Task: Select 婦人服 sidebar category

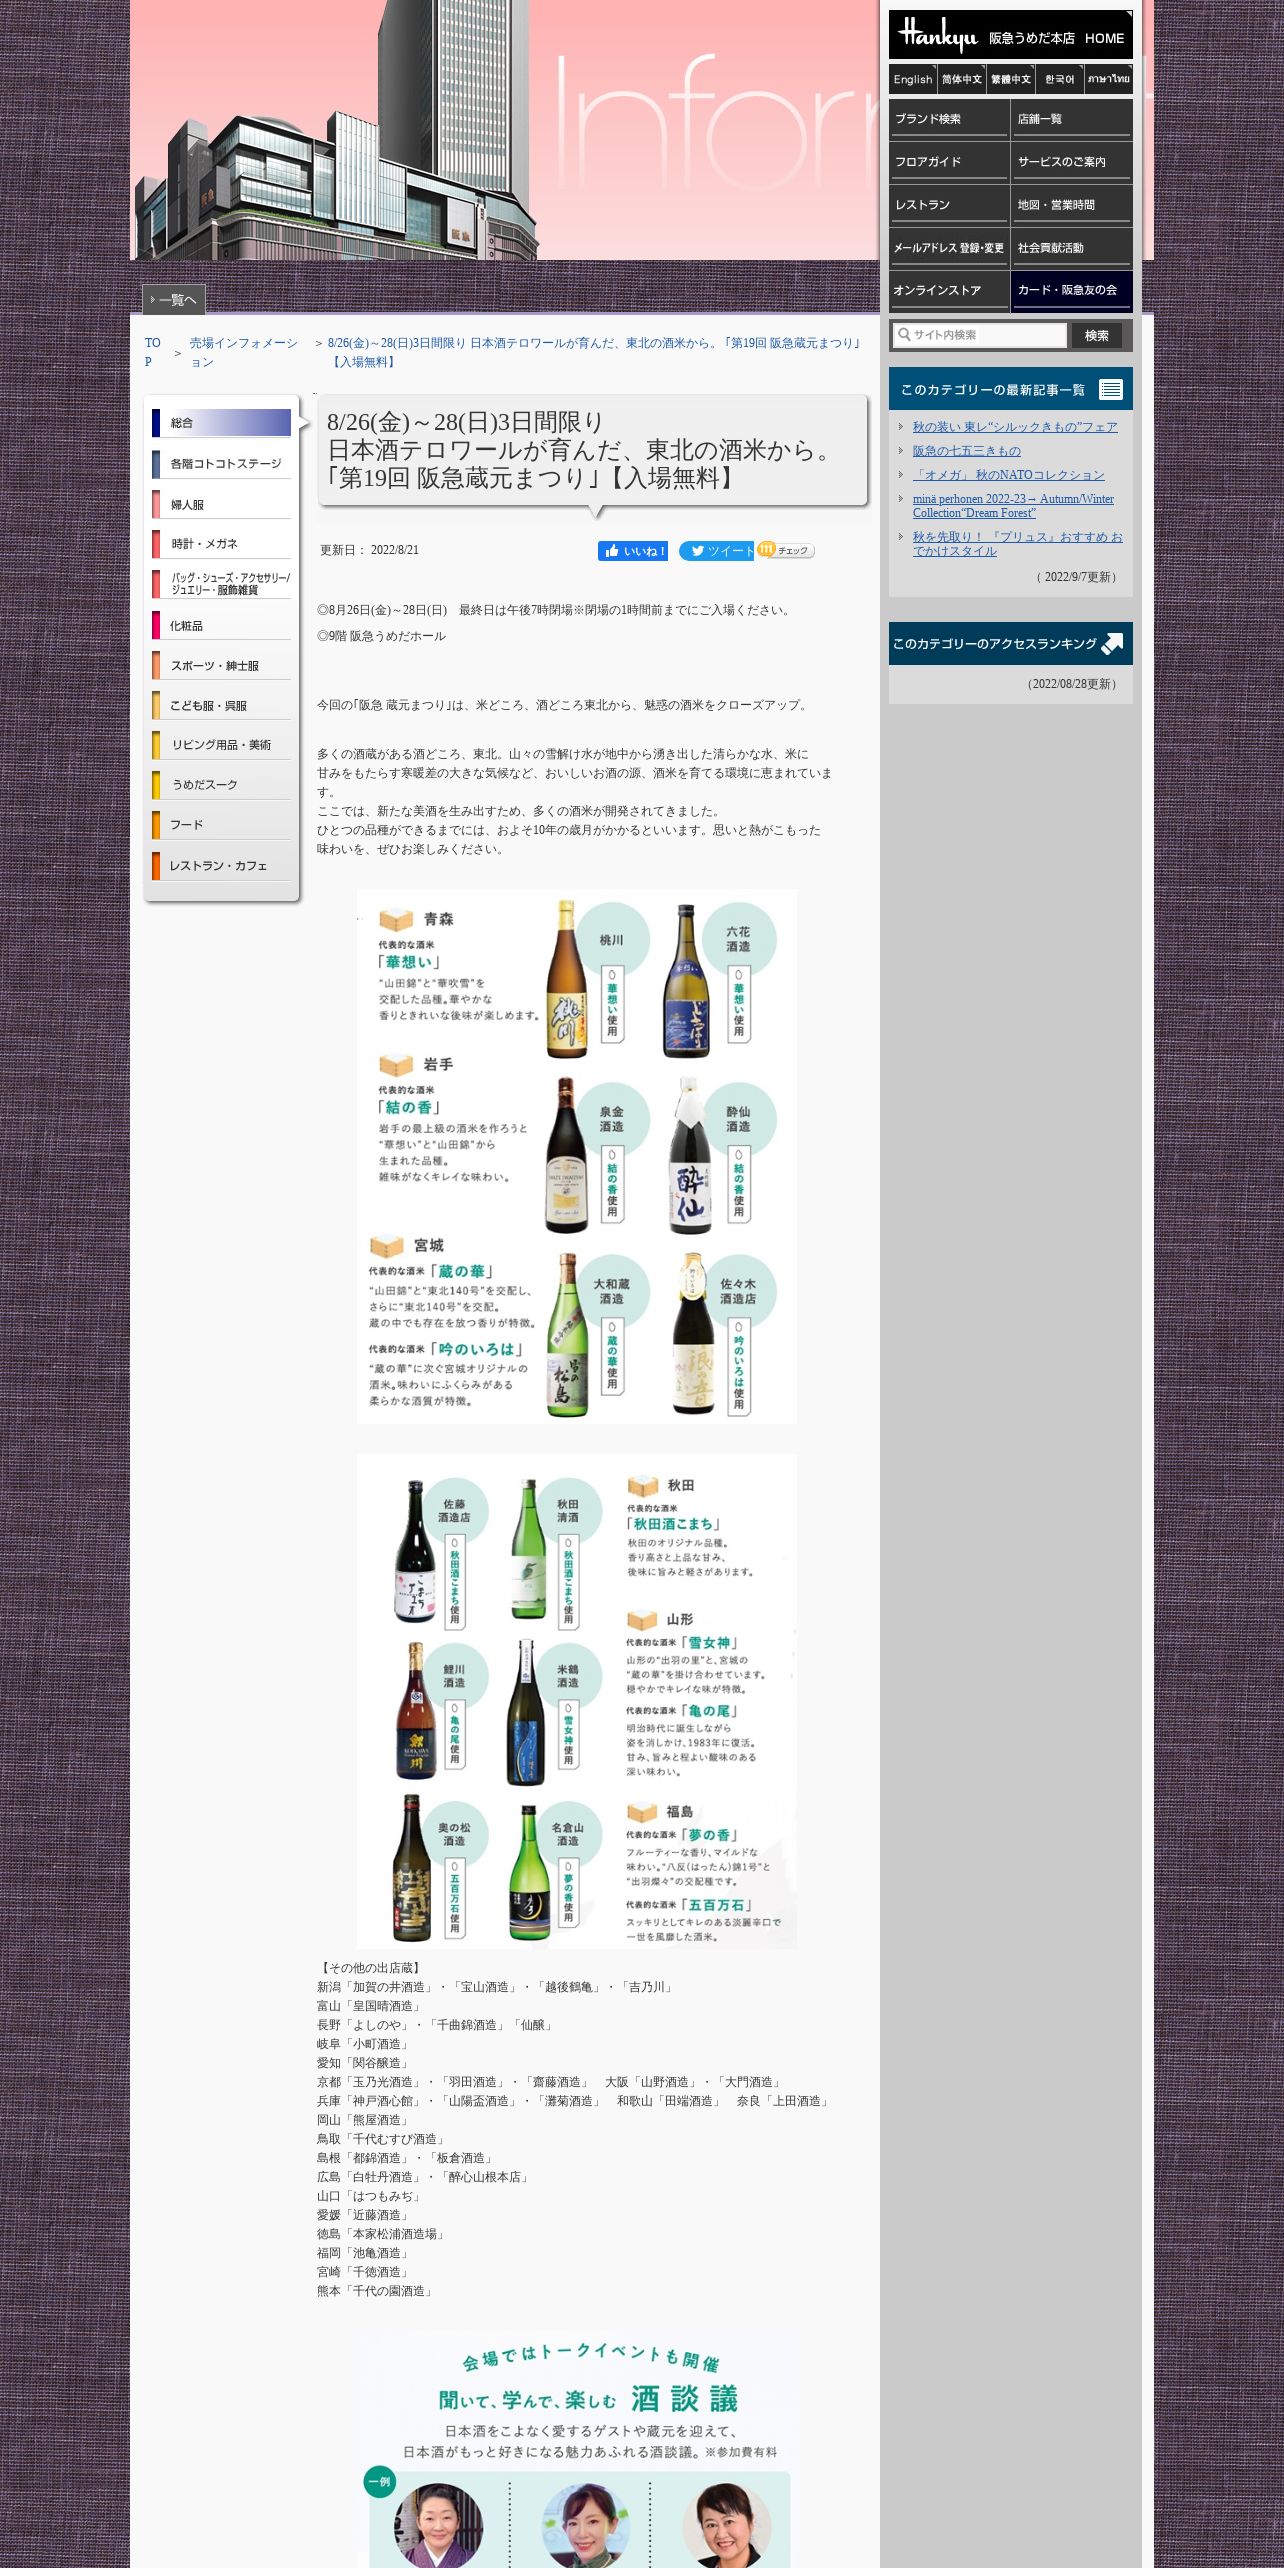Action: coord(221,504)
